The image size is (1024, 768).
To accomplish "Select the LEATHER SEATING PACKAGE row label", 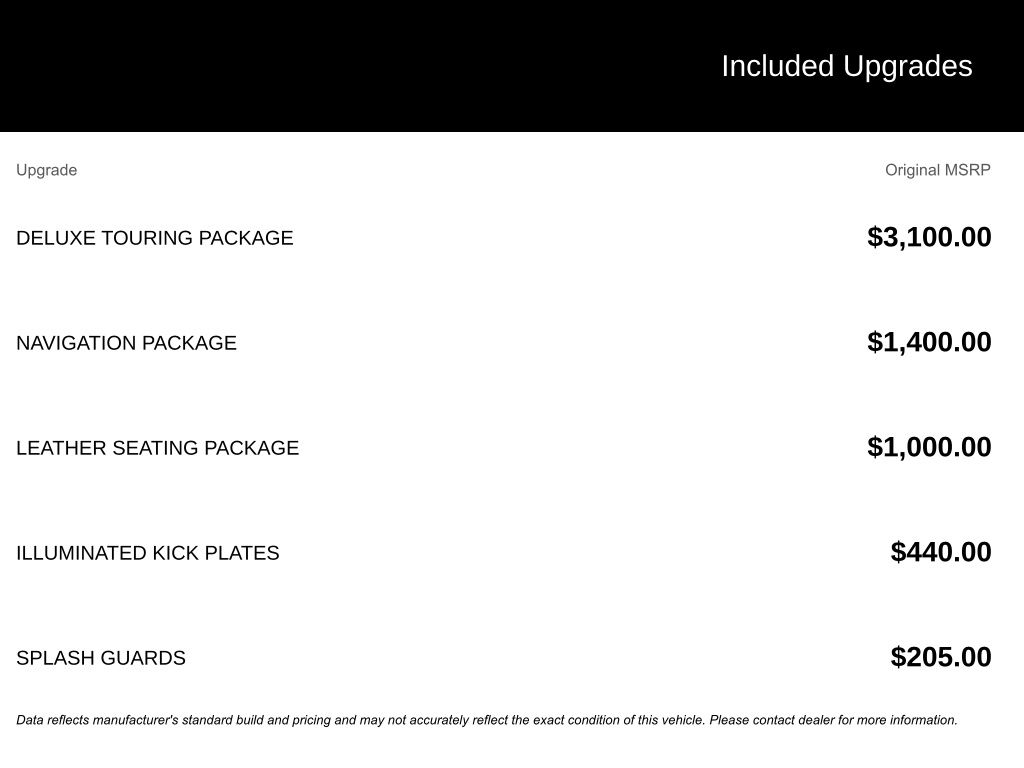I will pyautogui.click(x=157, y=448).
